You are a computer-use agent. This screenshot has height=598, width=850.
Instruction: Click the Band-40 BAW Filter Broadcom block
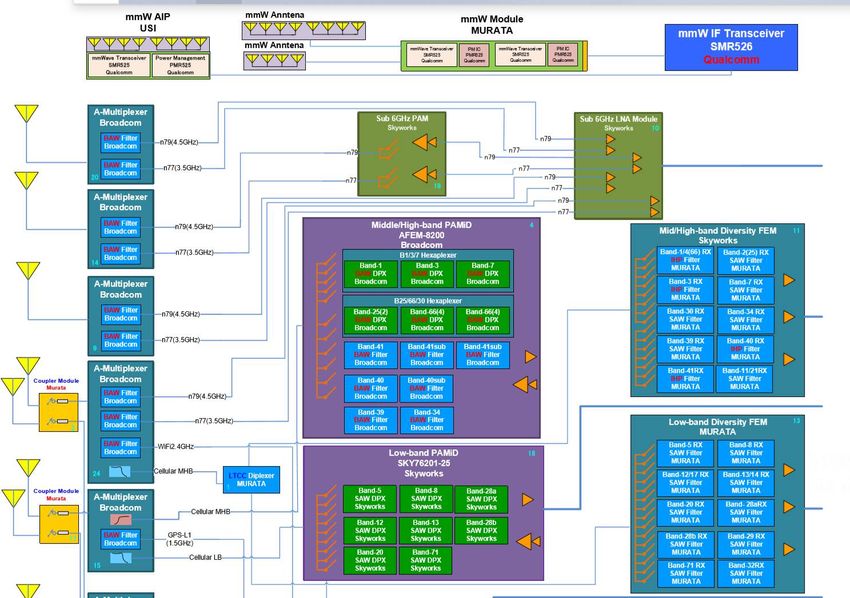coord(371,388)
